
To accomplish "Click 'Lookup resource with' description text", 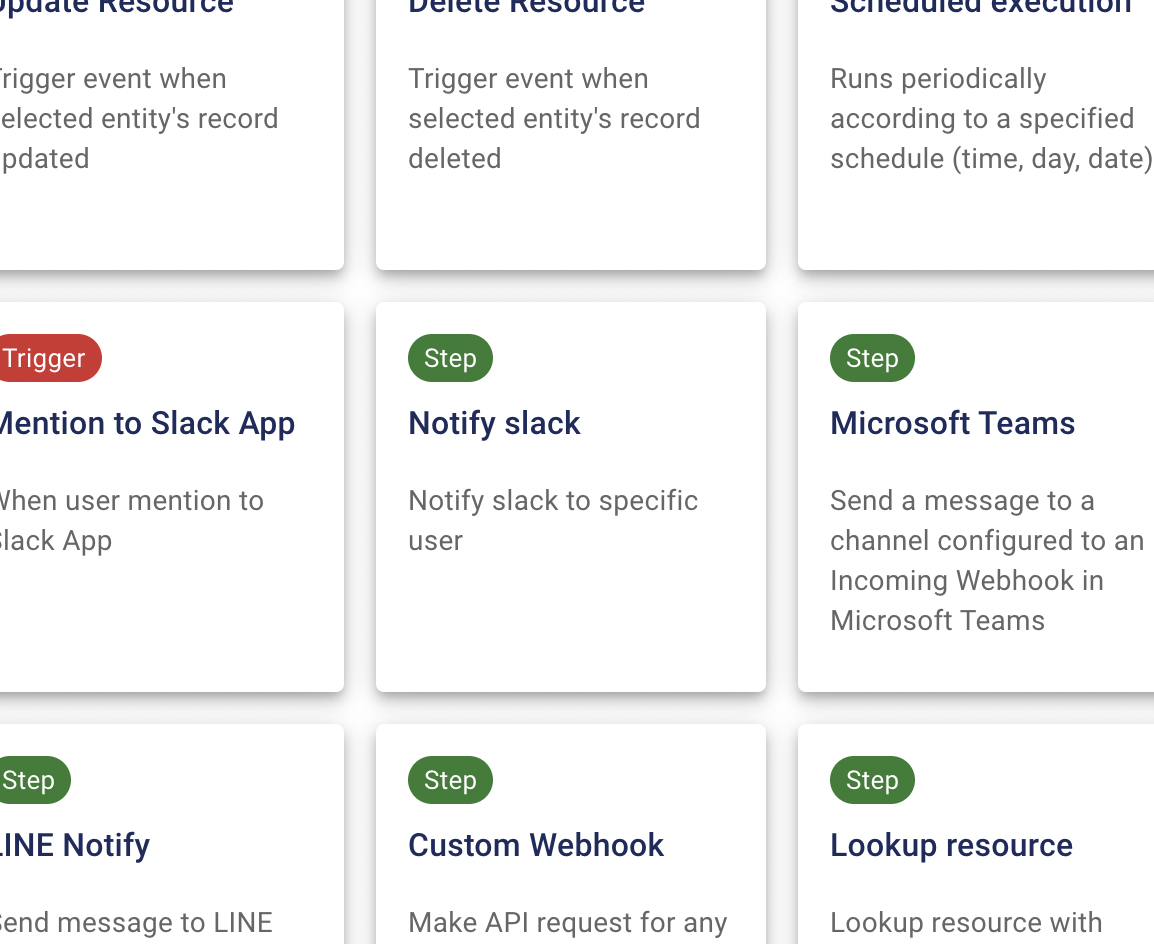I will 966,923.
